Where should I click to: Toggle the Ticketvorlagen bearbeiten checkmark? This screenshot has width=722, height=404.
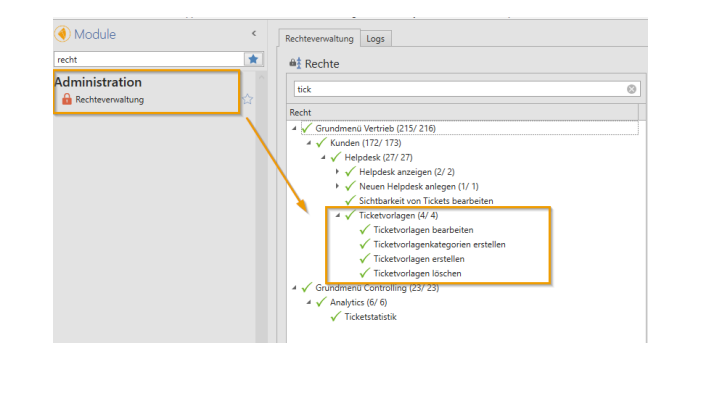[x=365, y=229]
